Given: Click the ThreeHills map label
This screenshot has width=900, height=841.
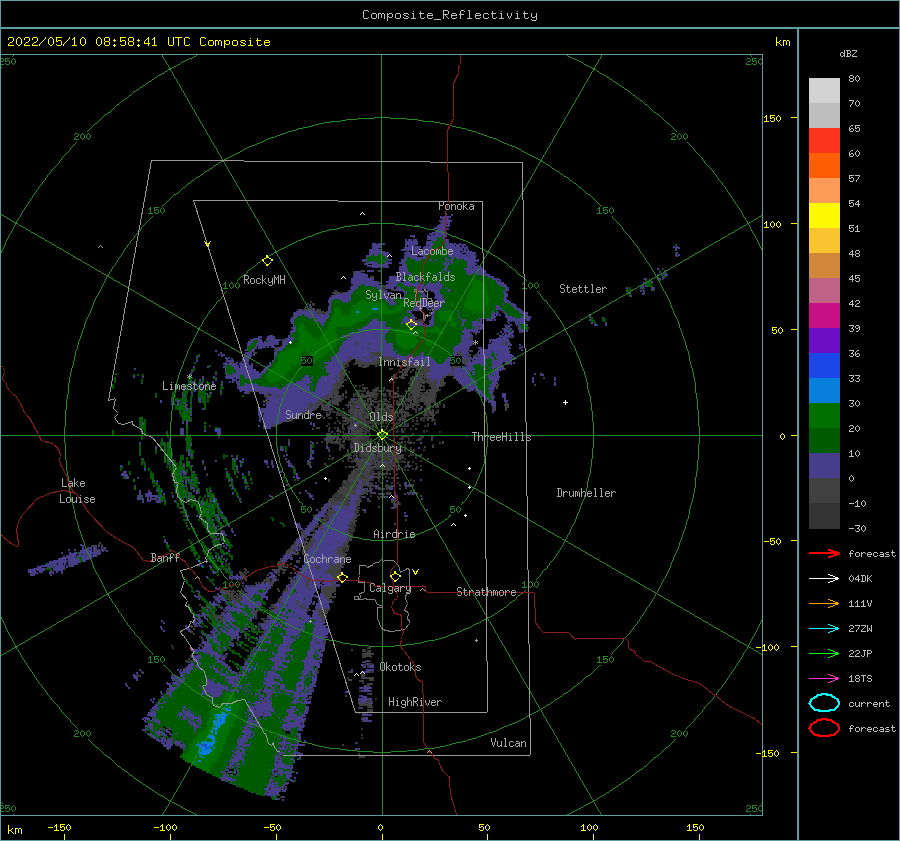Looking at the screenshot, I should tap(502, 437).
